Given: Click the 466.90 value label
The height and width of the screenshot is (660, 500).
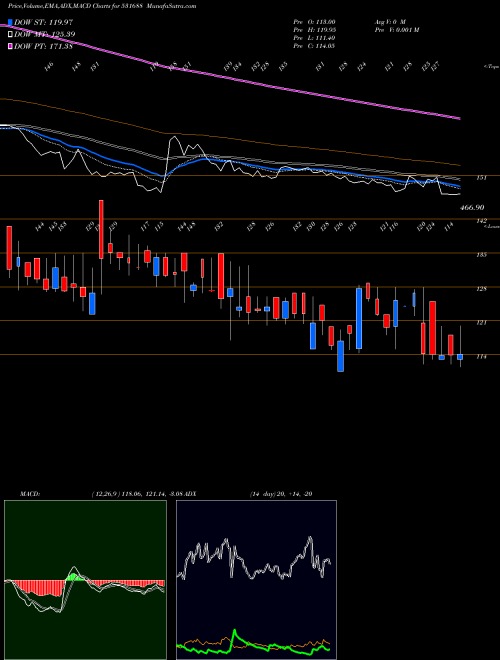Looking at the screenshot, I should point(472,208).
